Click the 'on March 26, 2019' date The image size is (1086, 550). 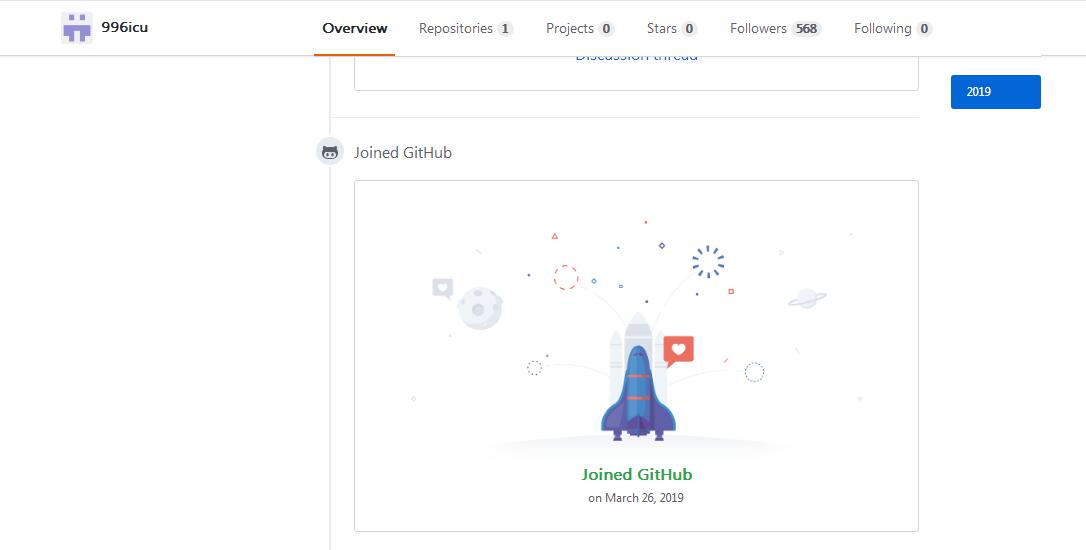[636, 497]
